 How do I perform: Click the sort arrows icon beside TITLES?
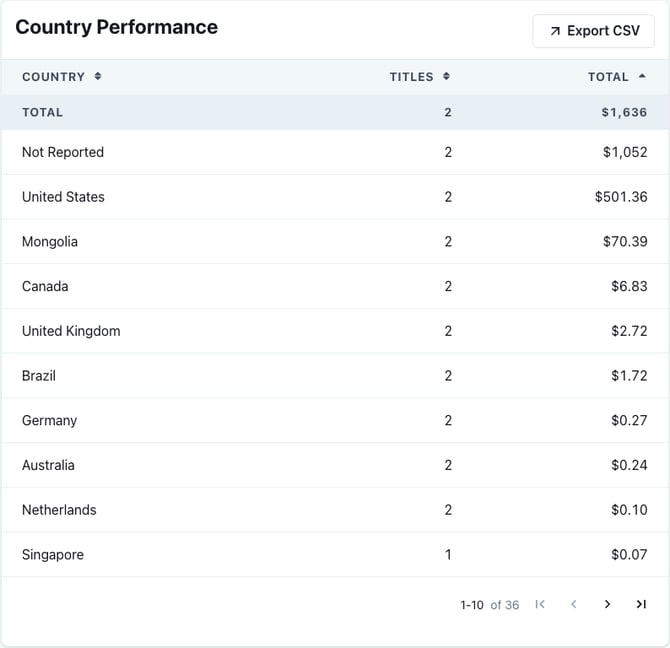click(446, 76)
